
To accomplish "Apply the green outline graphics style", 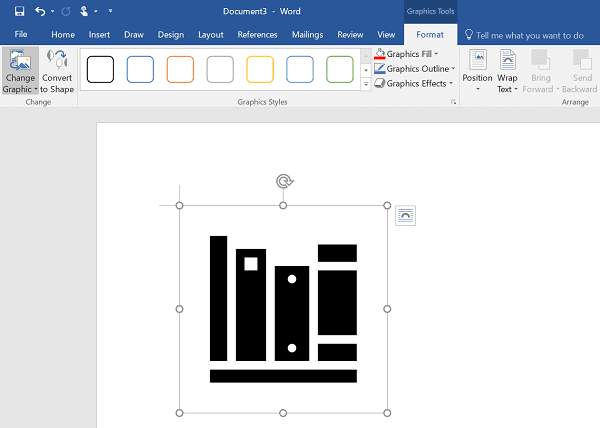I will (x=340, y=69).
